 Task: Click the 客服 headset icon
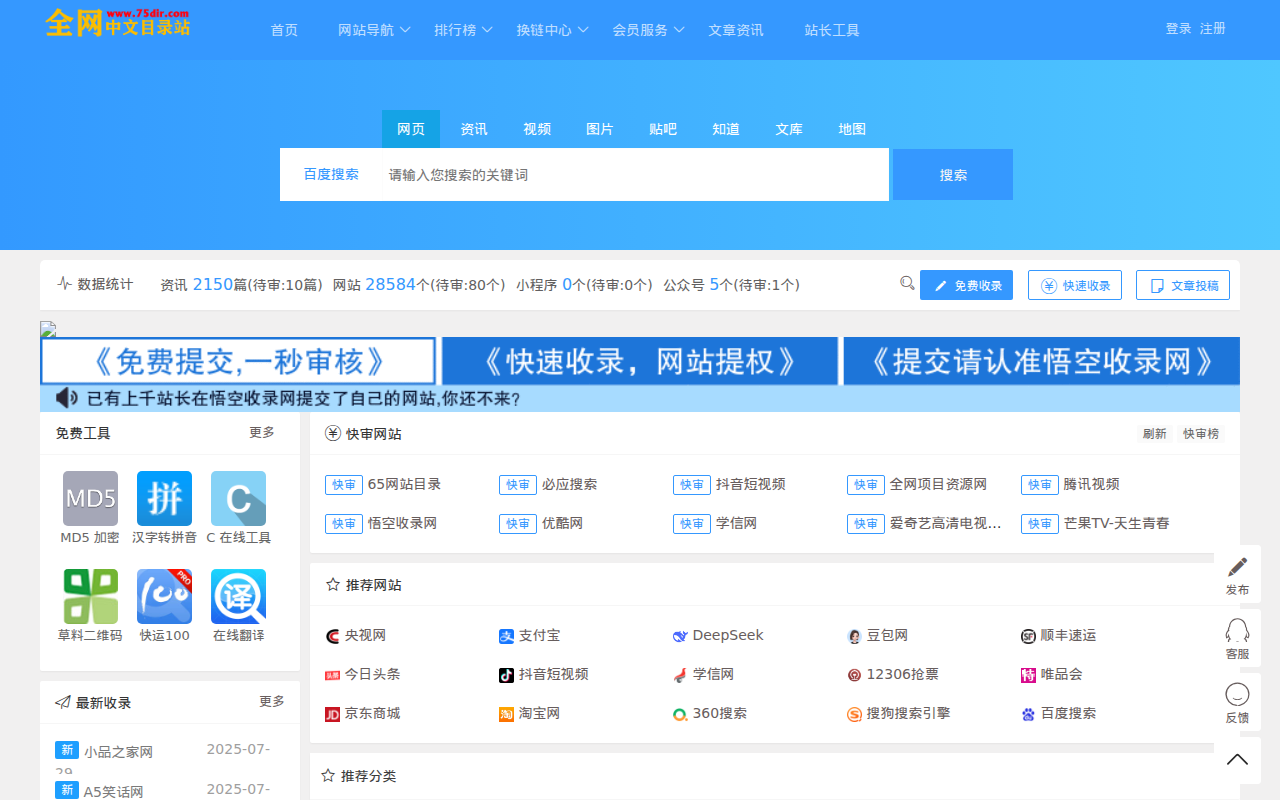1237,631
